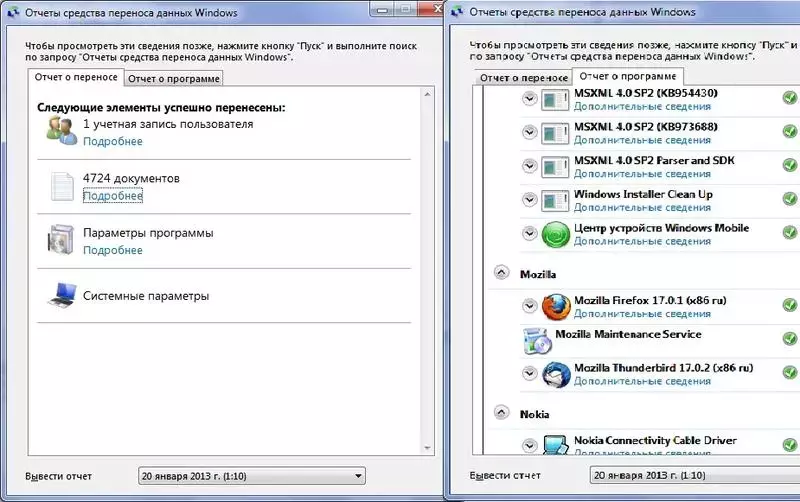Expand chevron for Mozilla Thunderbird 17.0.2
The width and height of the screenshot is (800, 502).
530,373
